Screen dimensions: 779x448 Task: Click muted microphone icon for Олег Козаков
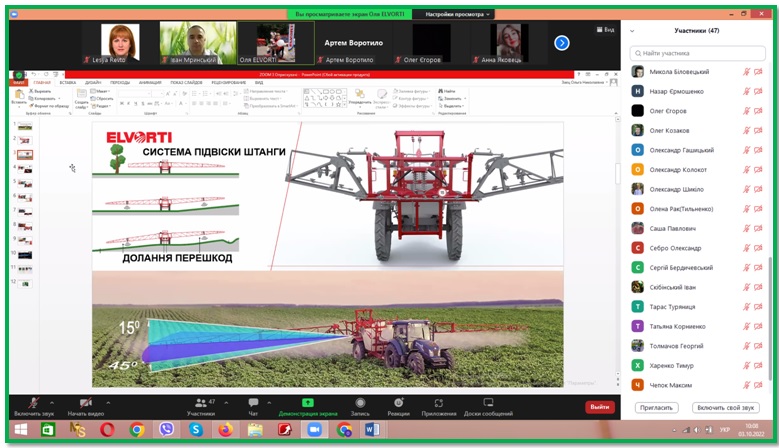pos(746,131)
